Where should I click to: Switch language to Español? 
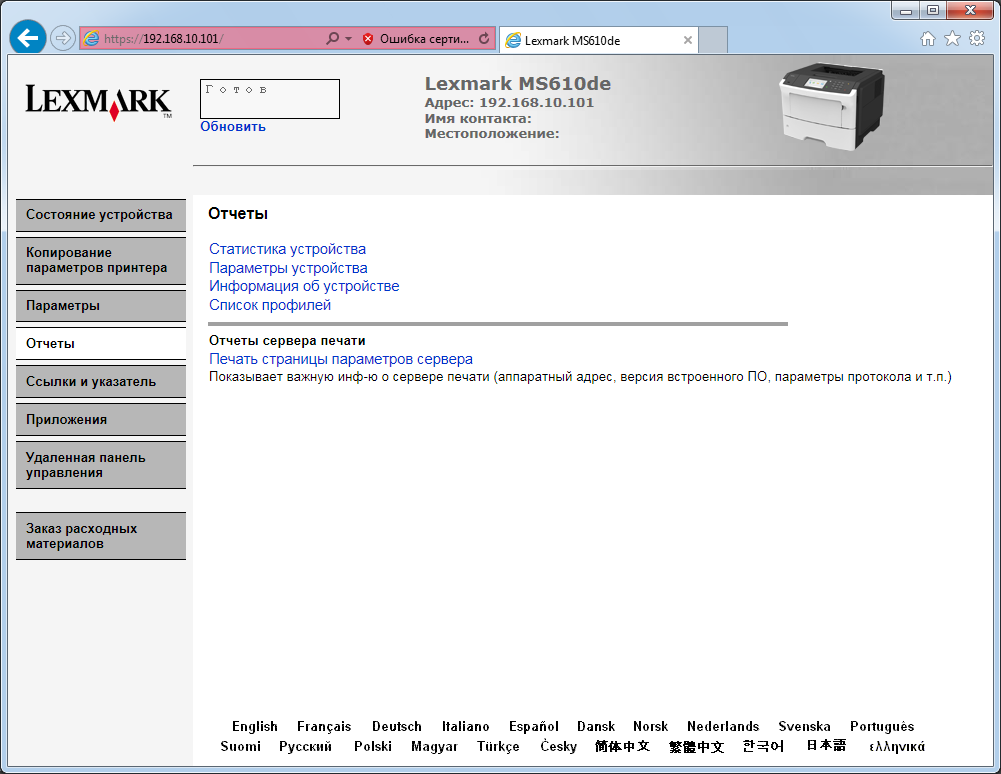(x=534, y=727)
